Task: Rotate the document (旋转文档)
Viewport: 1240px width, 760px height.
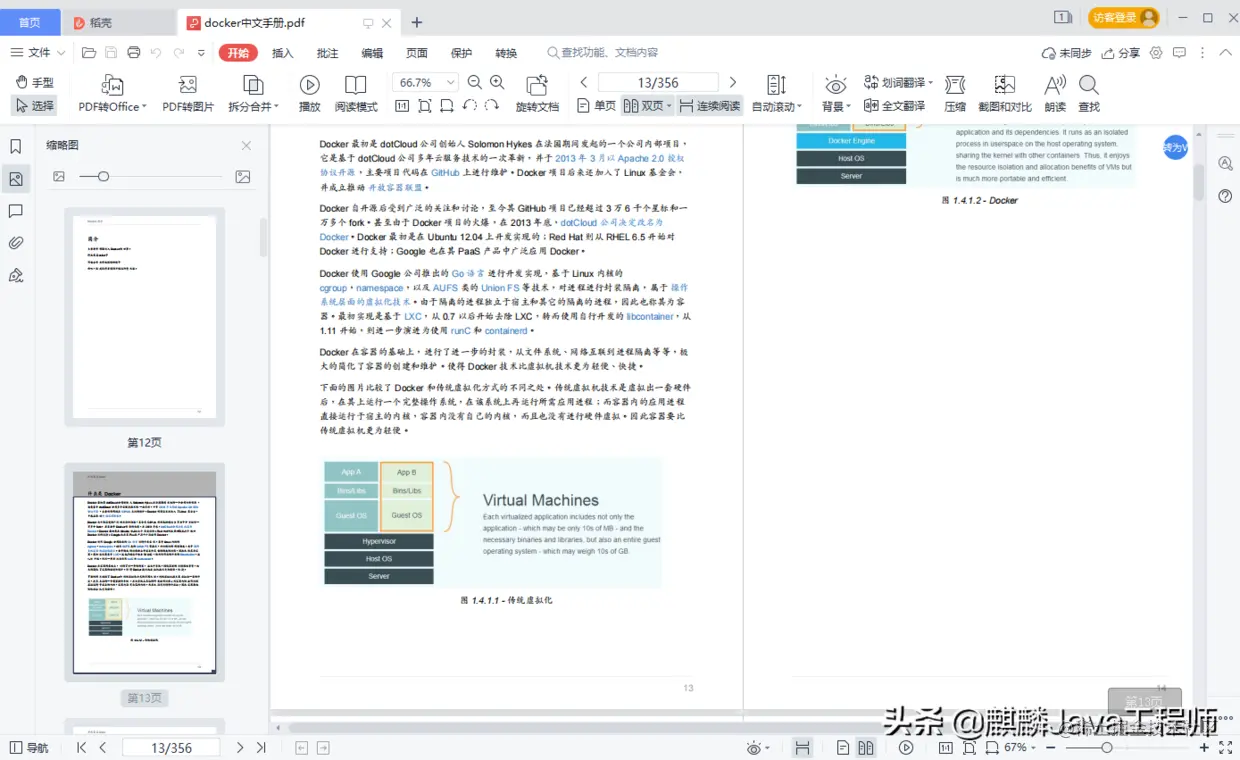Action: 538,93
